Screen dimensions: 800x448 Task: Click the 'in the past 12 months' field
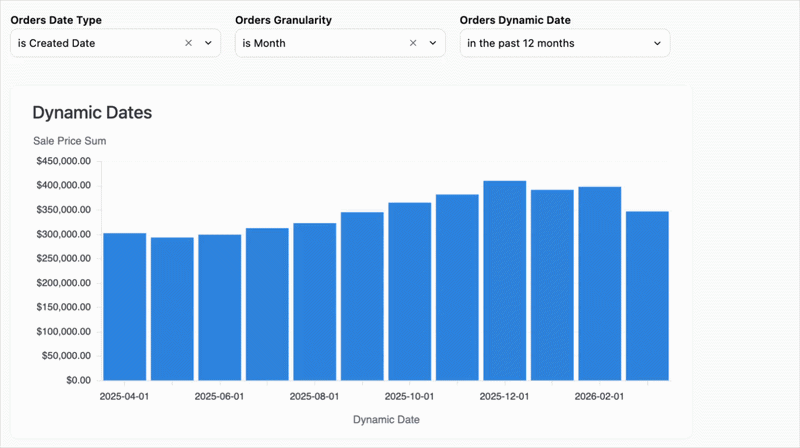pos(565,43)
